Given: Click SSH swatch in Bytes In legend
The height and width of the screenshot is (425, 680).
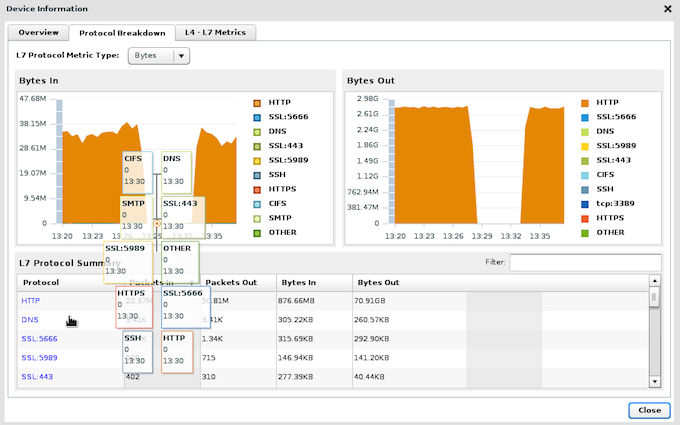Looking at the screenshot, I should pyautogui.click(x=257, y=175).
